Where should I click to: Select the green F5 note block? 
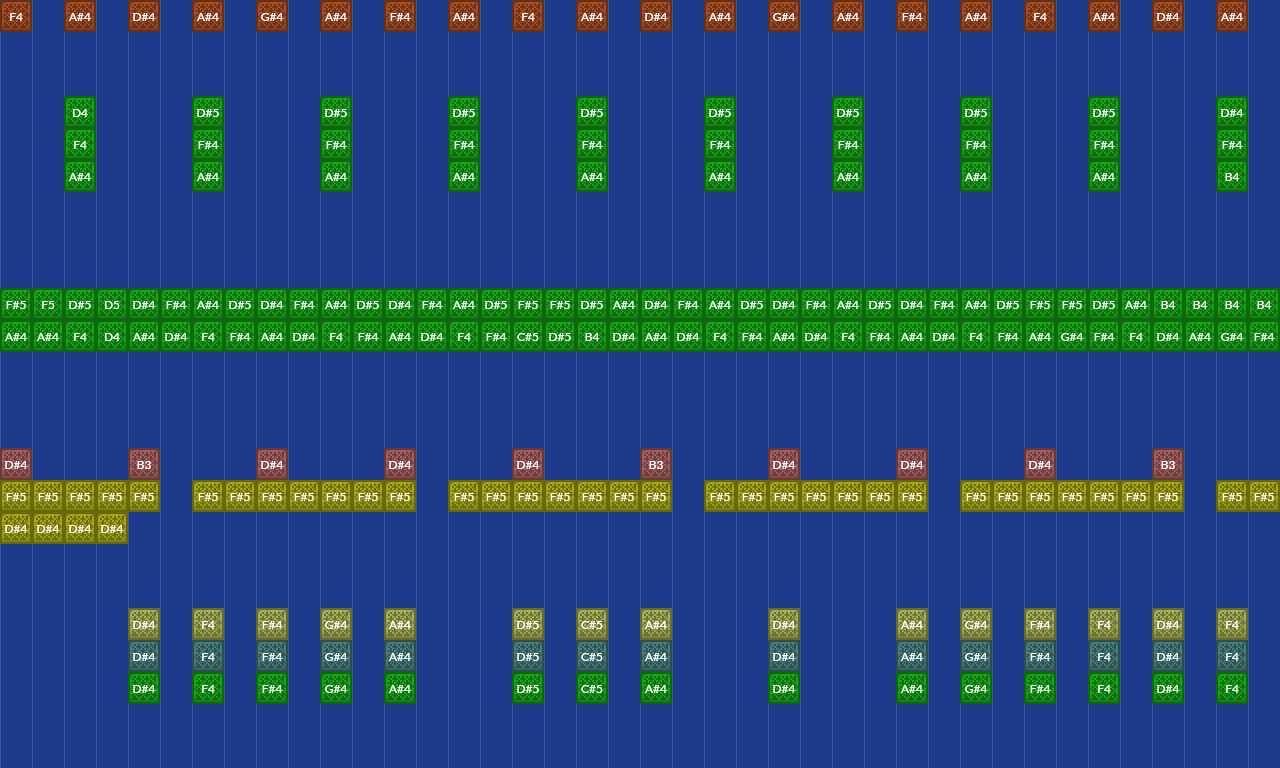[48, 304]
